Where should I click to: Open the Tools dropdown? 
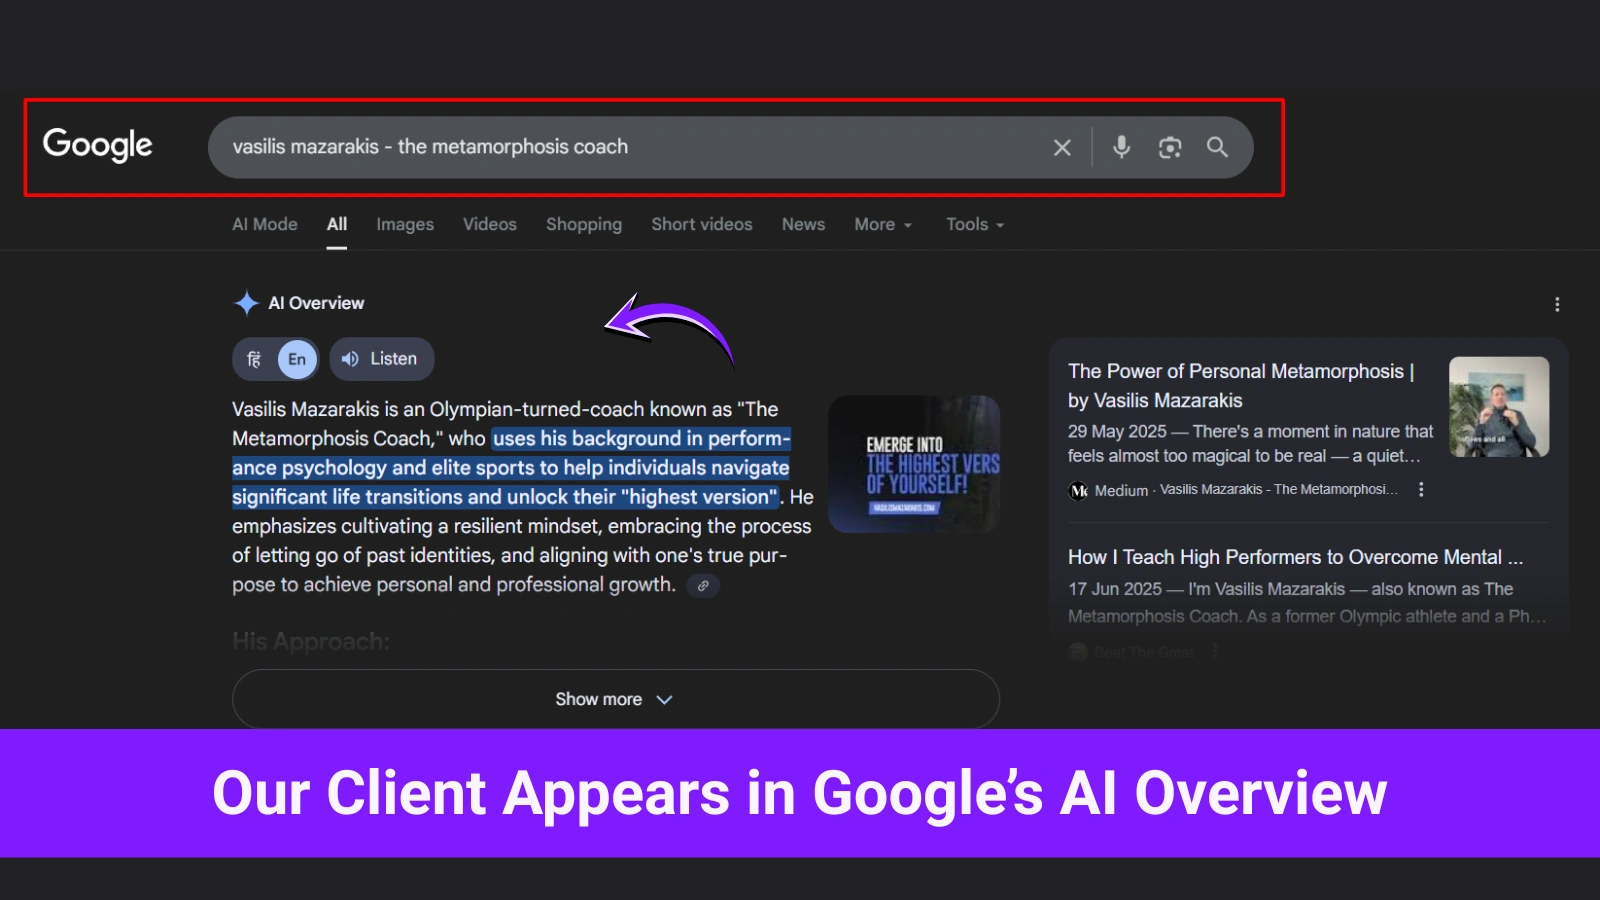tap(972, 224)
